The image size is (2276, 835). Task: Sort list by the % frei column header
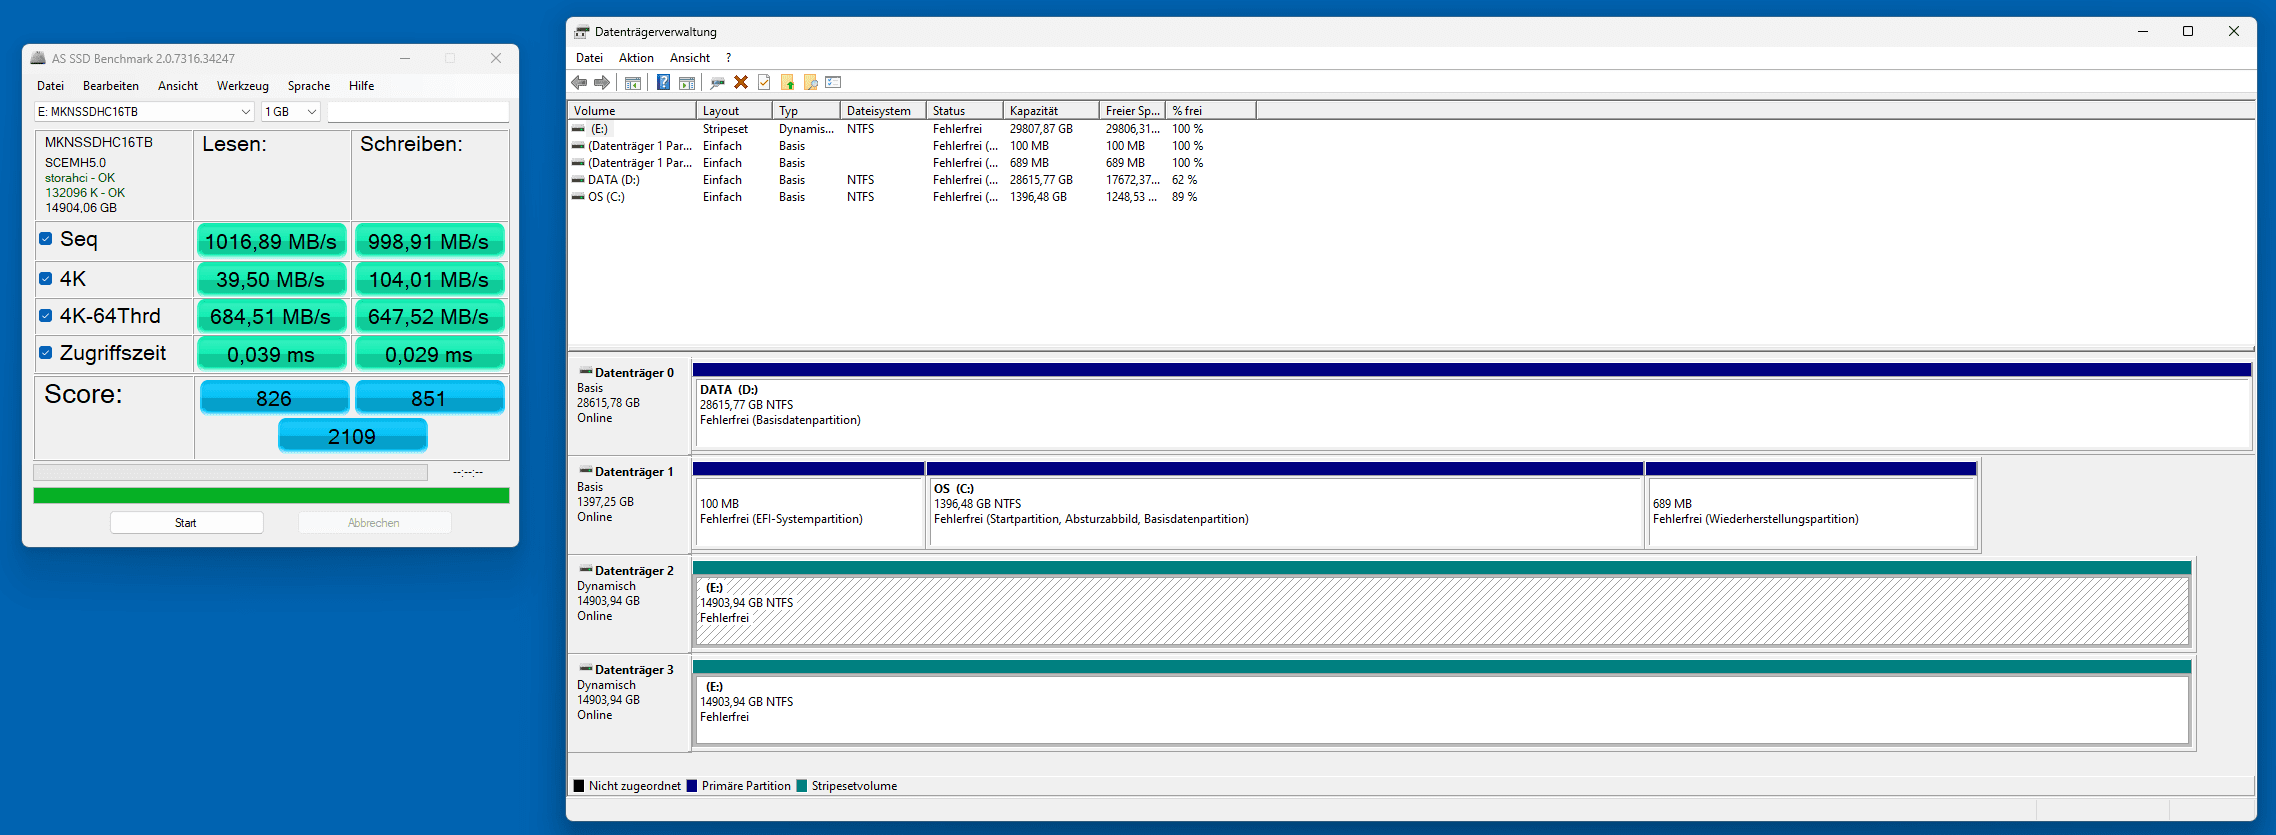click(1211, 111)
